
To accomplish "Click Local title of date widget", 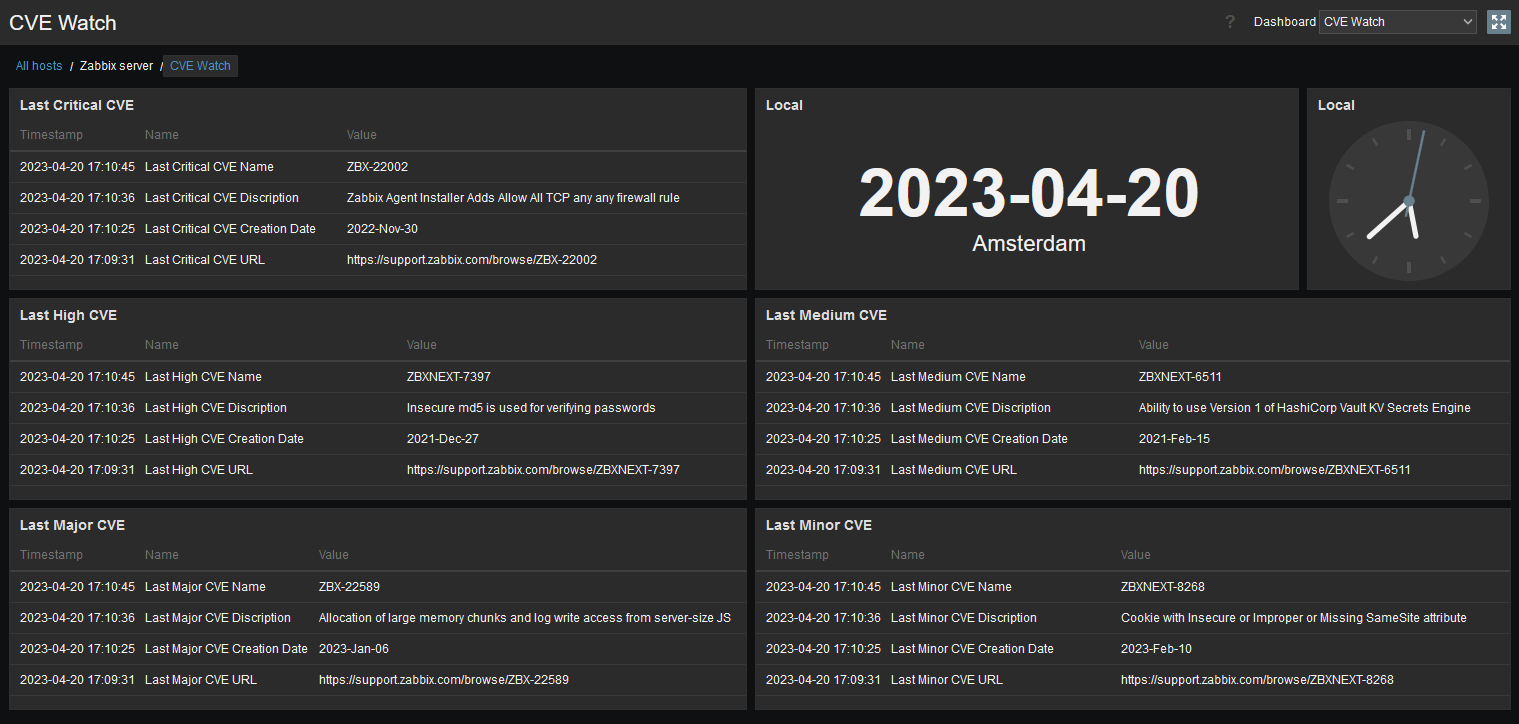I will [784, 105].
